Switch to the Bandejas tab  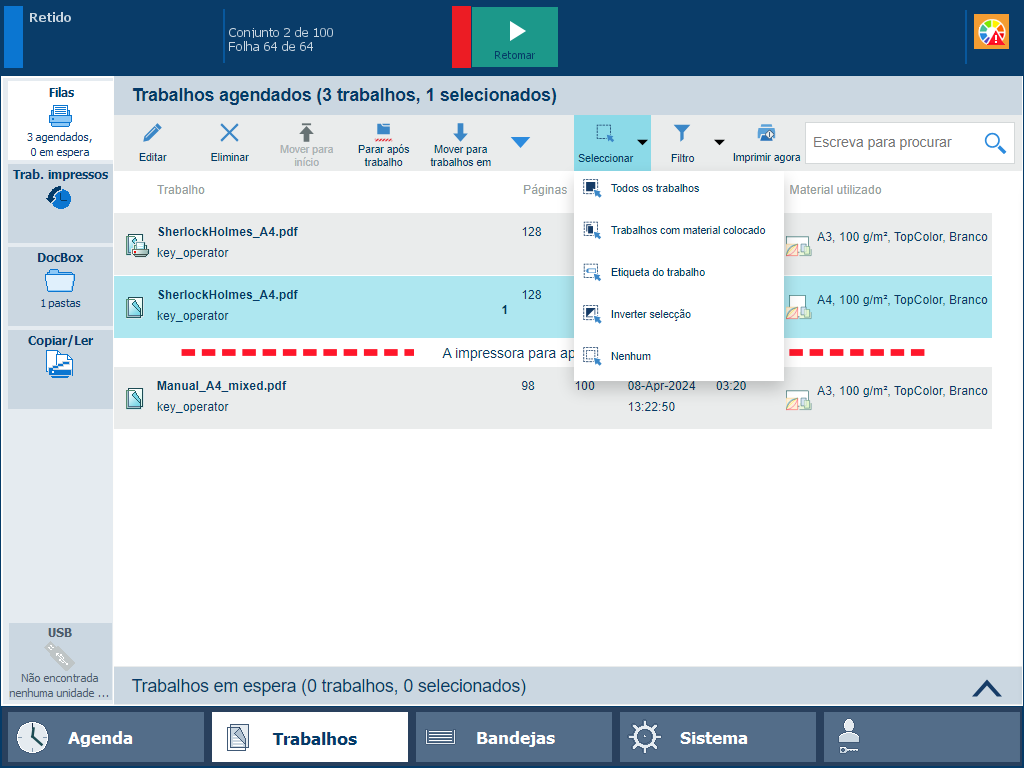(x=513, y=738)
